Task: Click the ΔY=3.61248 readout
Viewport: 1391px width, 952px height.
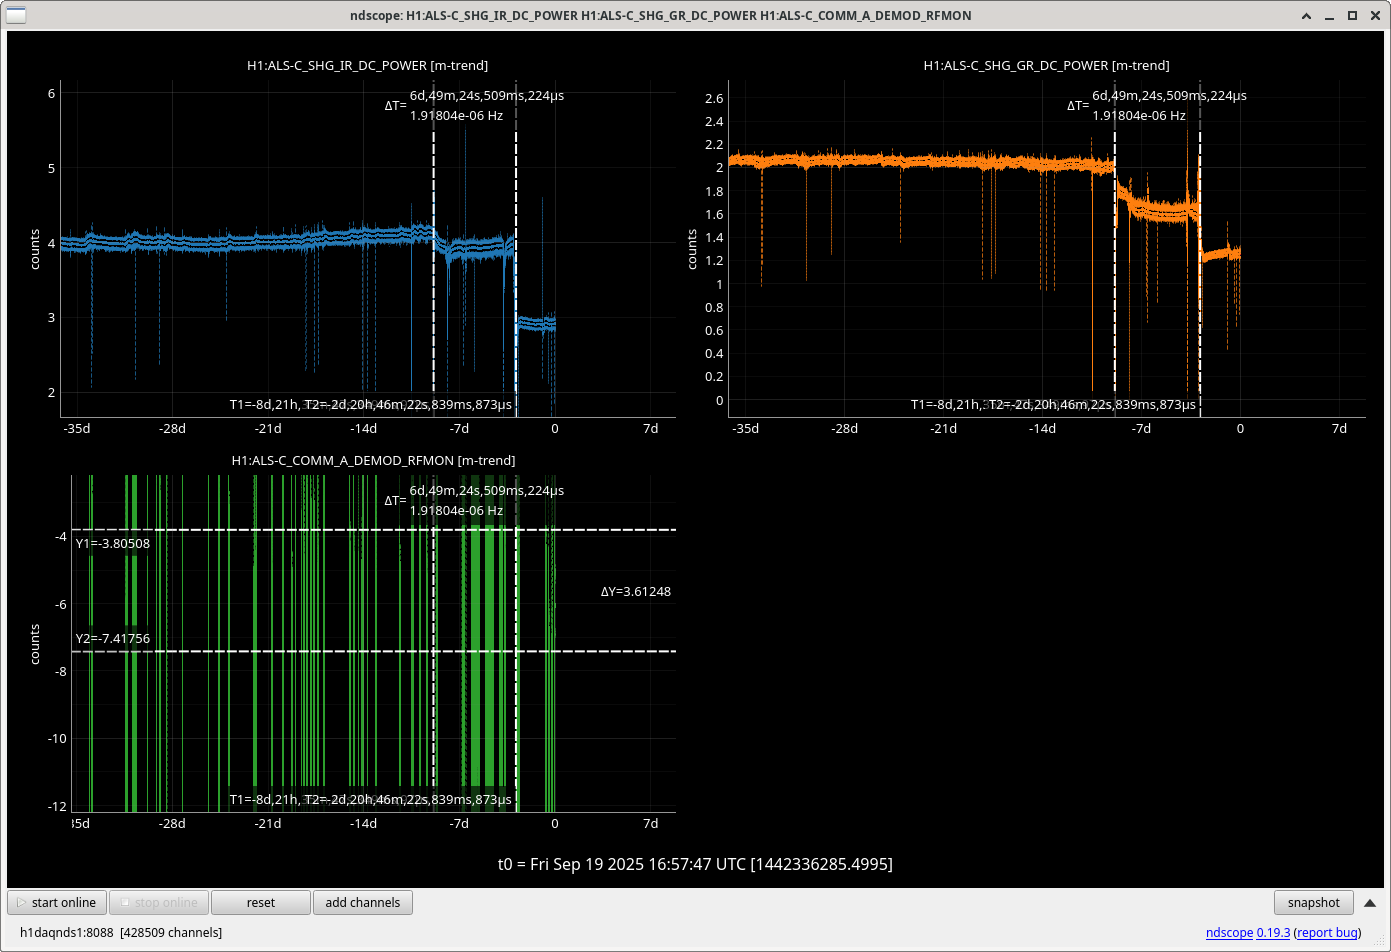Action: point(635,592)
